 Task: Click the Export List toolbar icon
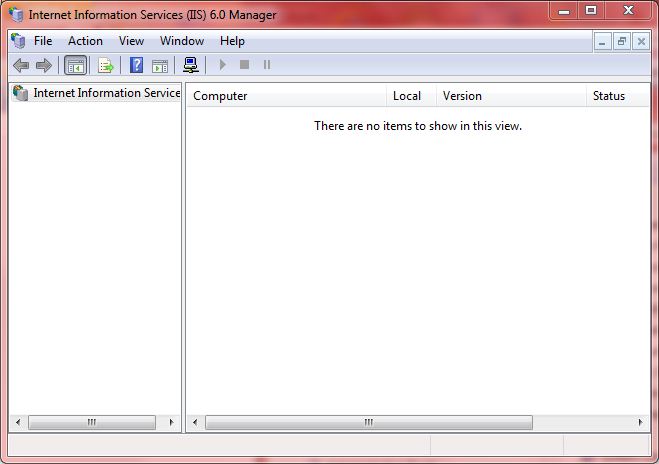point(105,65)
